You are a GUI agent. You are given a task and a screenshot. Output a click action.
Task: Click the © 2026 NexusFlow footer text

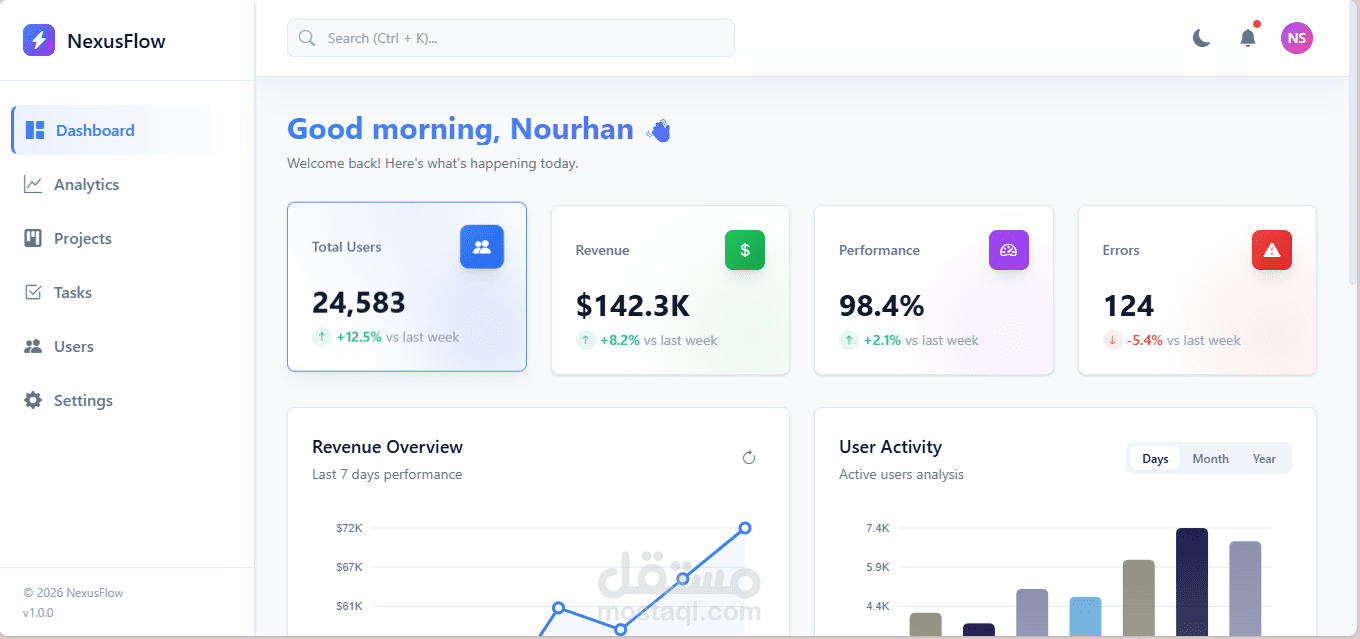point(73,593)
